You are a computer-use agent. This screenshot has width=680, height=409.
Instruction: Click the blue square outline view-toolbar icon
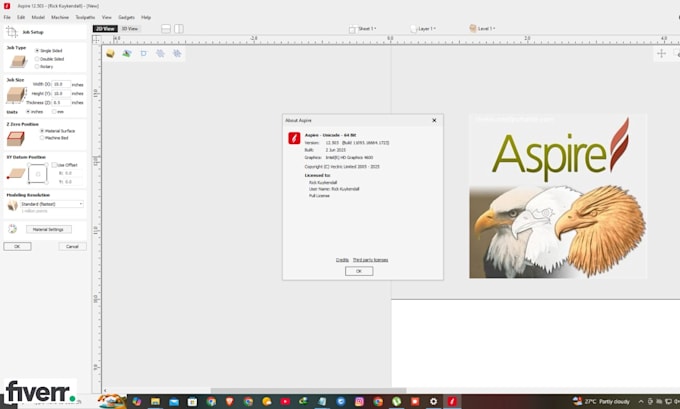[144, 53]
